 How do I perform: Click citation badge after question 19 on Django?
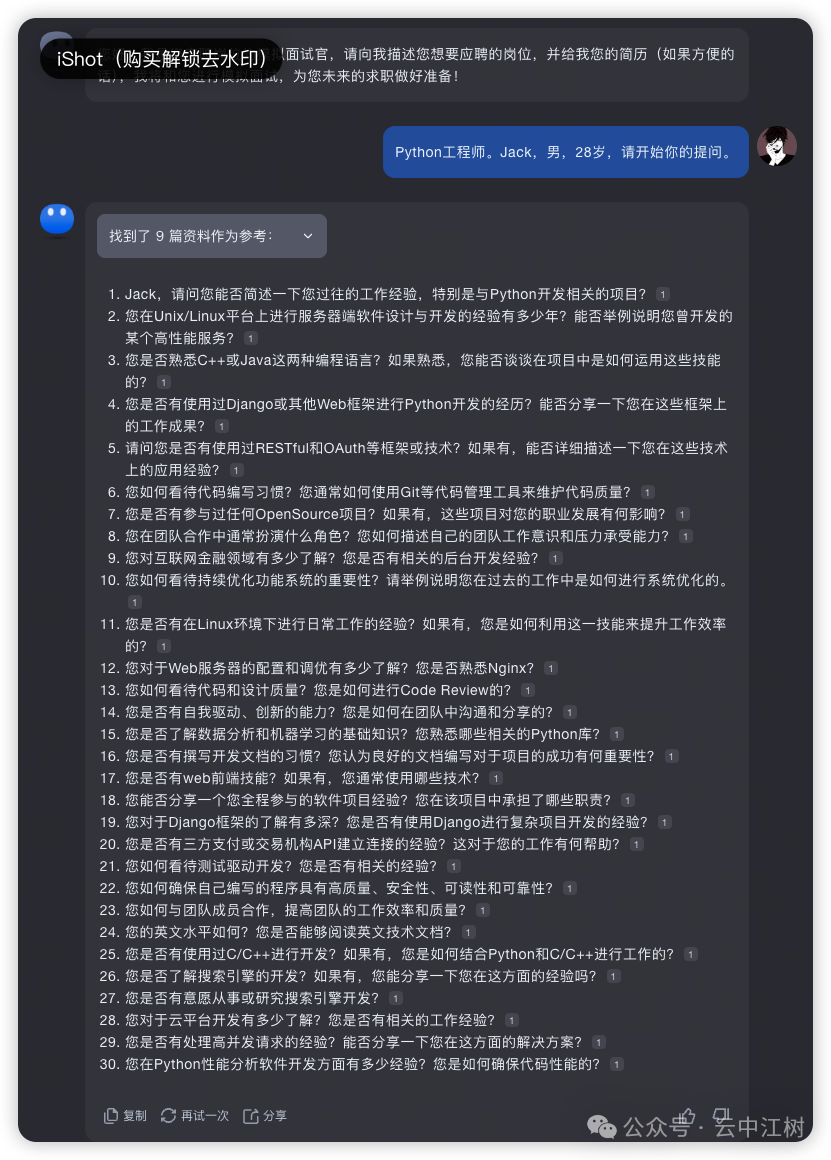tap(665, 823)
